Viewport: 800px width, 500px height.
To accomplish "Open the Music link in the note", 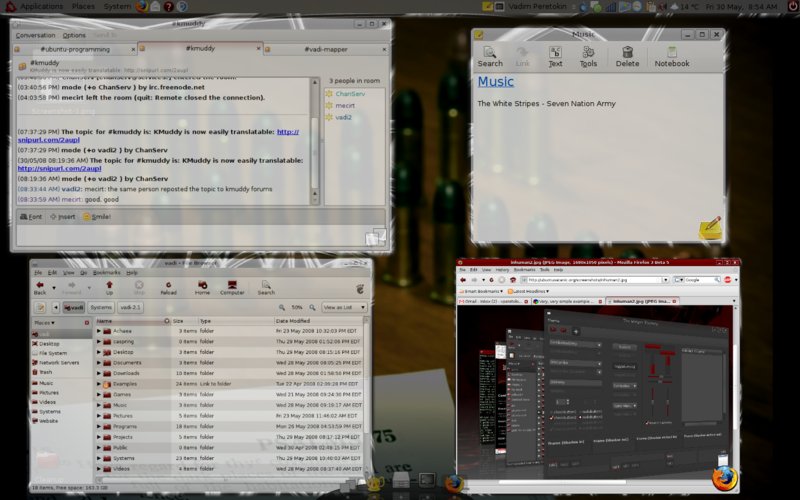I will [x=495, y=81].
